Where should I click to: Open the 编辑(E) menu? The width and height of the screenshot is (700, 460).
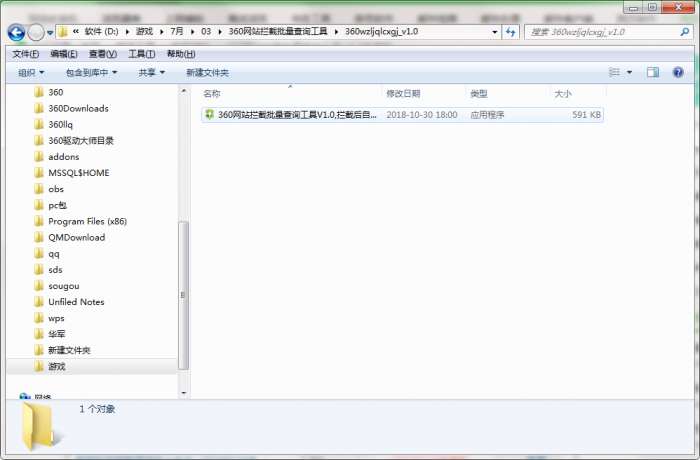coord(64,54)
